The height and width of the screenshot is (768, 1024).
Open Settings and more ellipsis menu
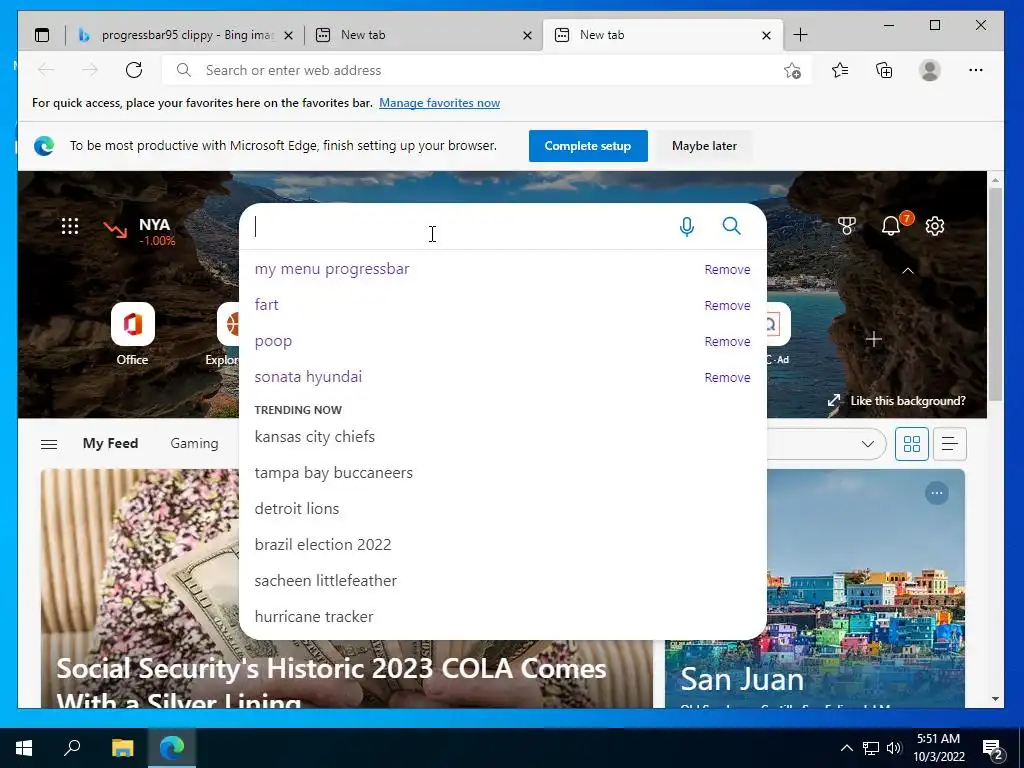pos(976,70)
